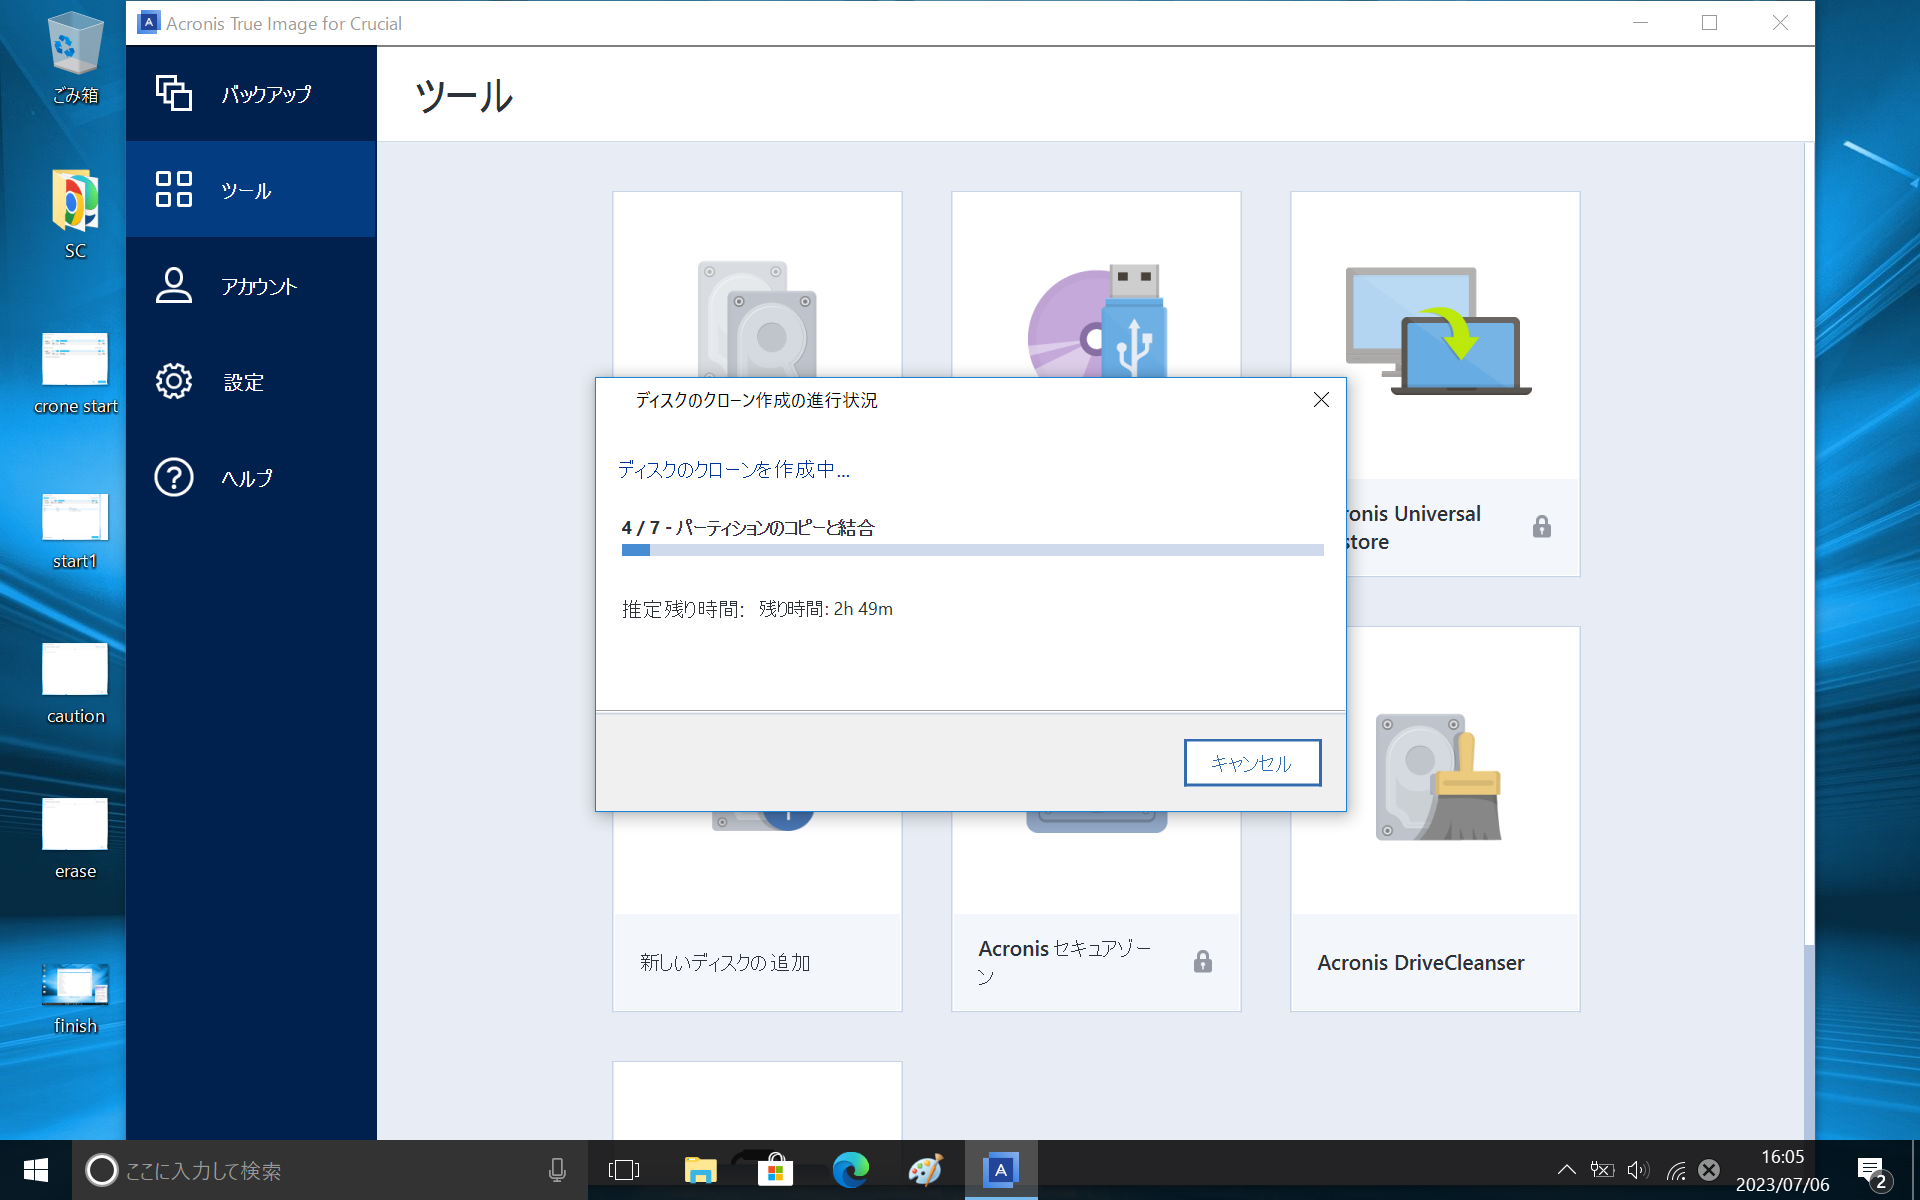This screenshot has height=1200, width=1920.
Task: Close the clone progress dialog
Action: tap(1321, 400)
